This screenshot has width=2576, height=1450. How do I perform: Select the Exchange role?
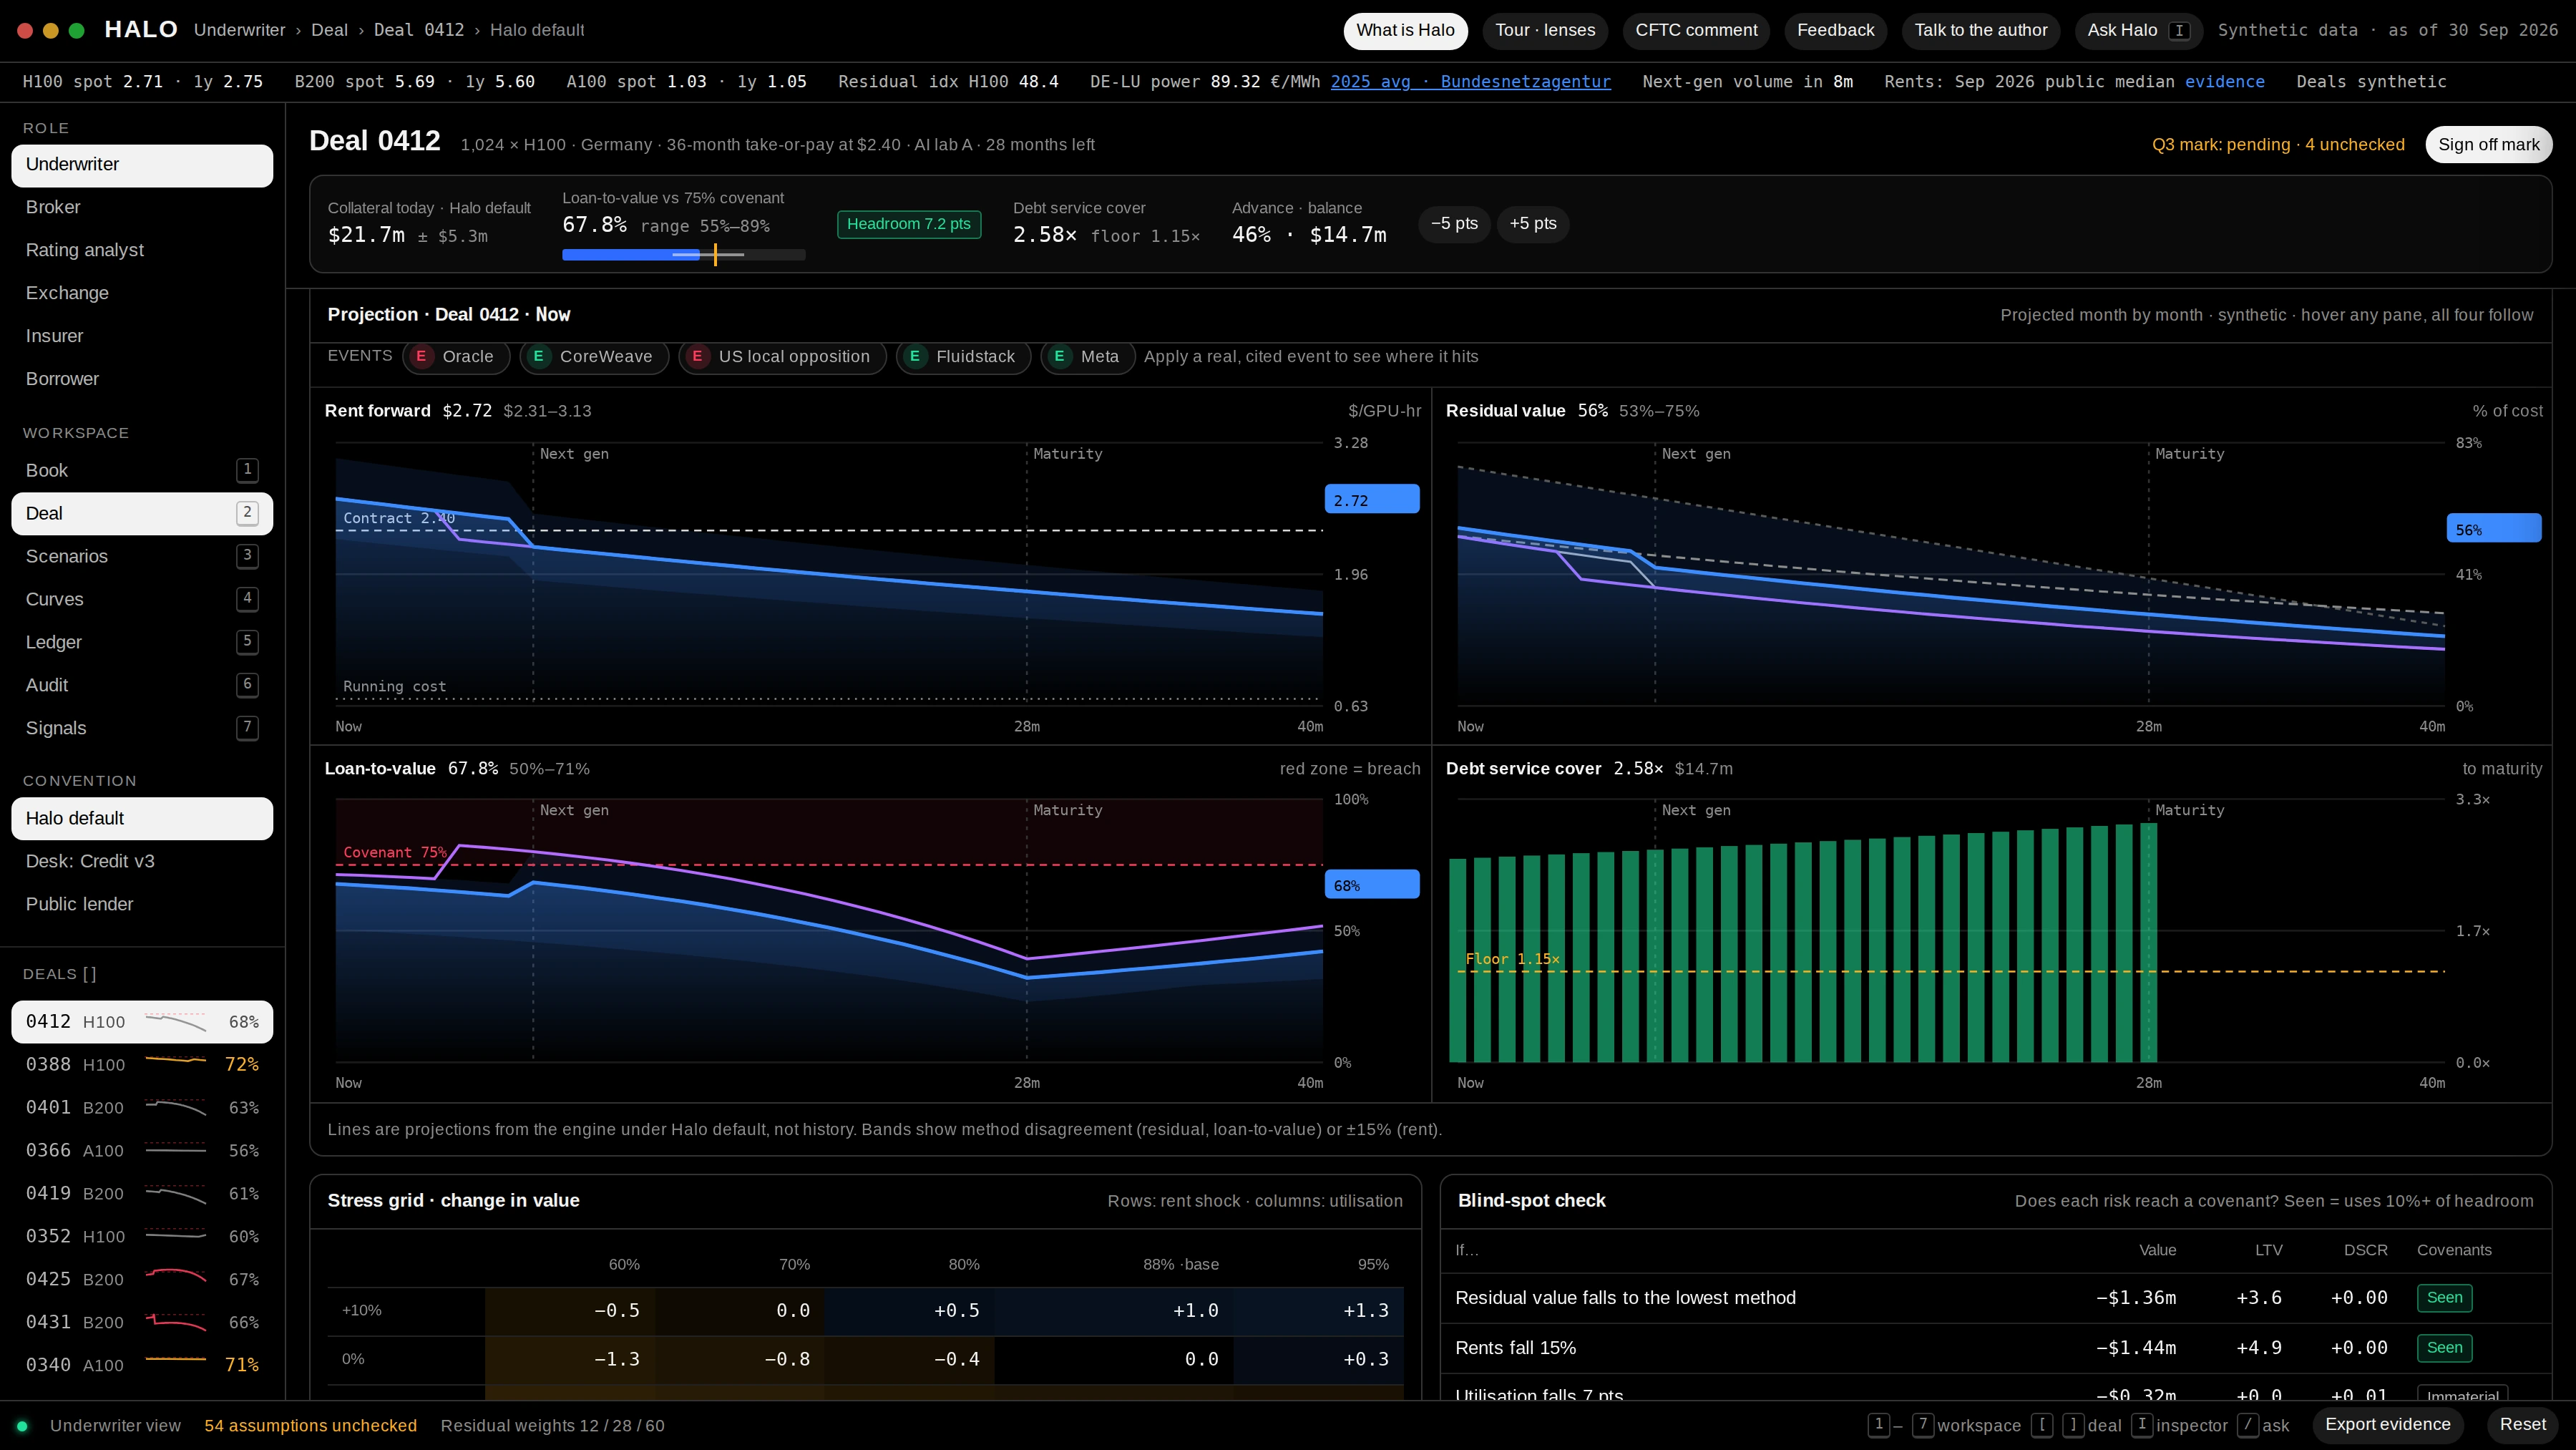point(142,294)
